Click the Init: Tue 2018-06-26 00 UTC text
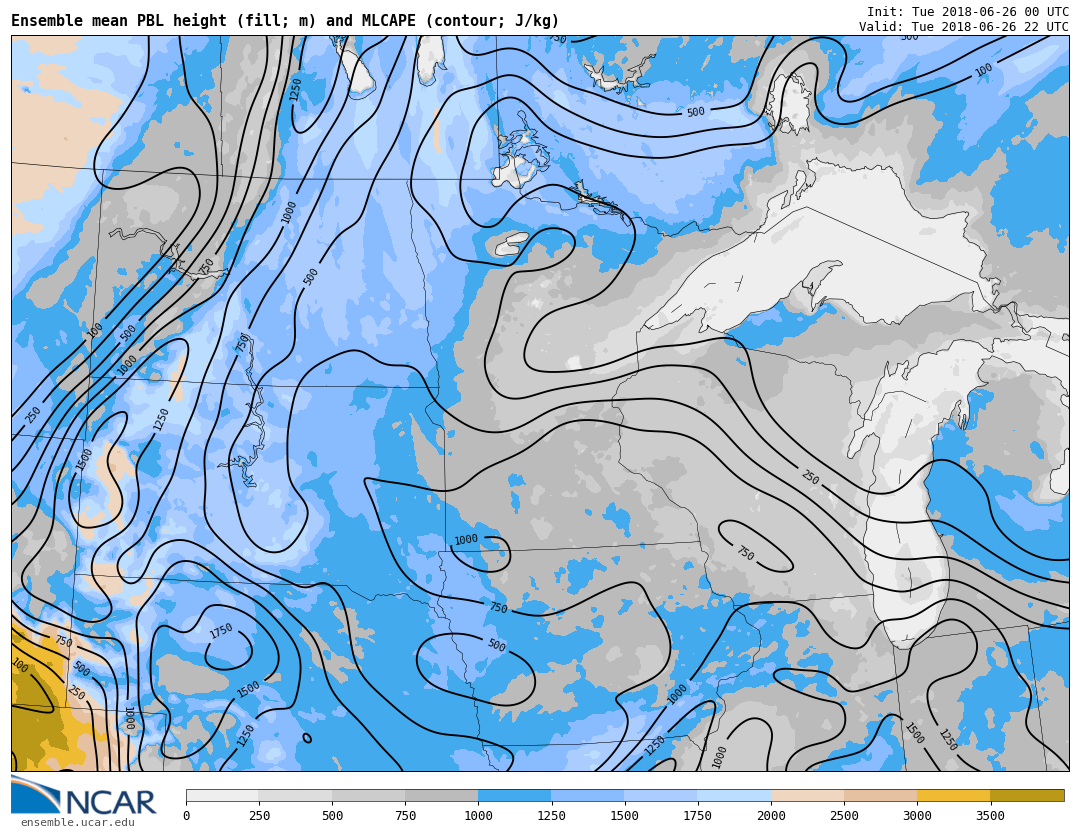The image size is (1080, 834). tap(968, 12)
